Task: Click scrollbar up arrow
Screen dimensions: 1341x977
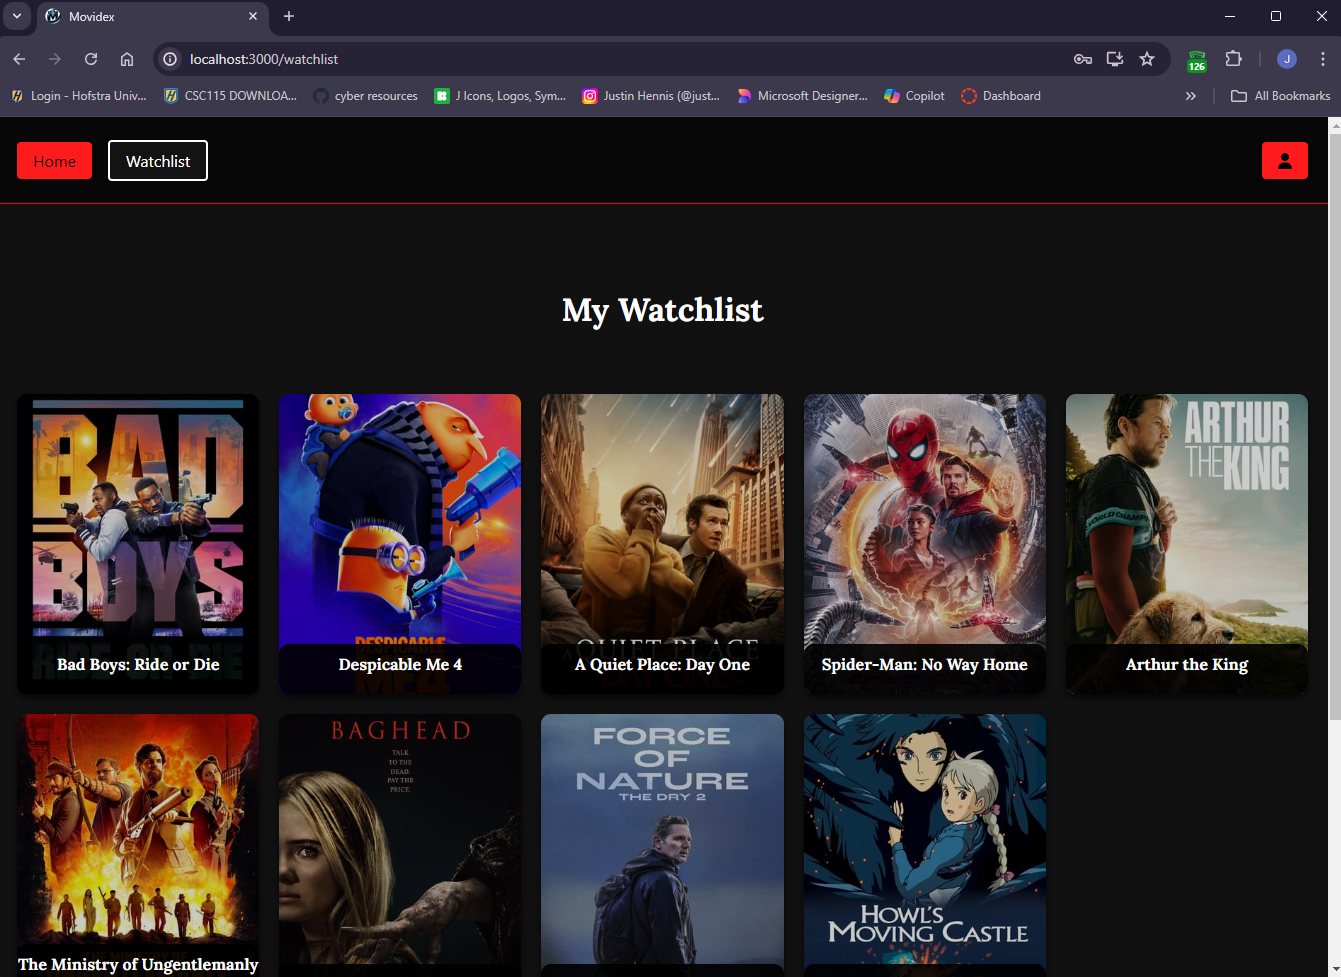Action: click(1334, 126)
